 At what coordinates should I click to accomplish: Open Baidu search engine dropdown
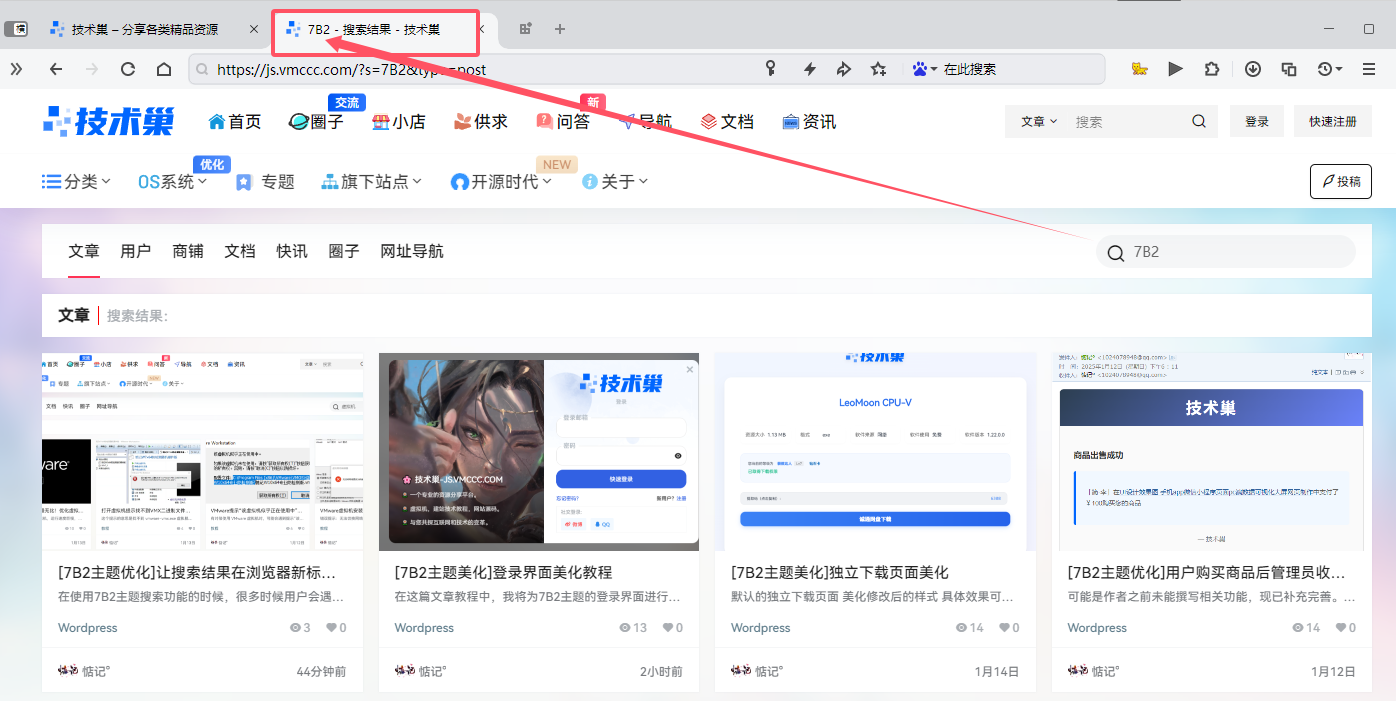pyautogui.click(x=925, y=69)
